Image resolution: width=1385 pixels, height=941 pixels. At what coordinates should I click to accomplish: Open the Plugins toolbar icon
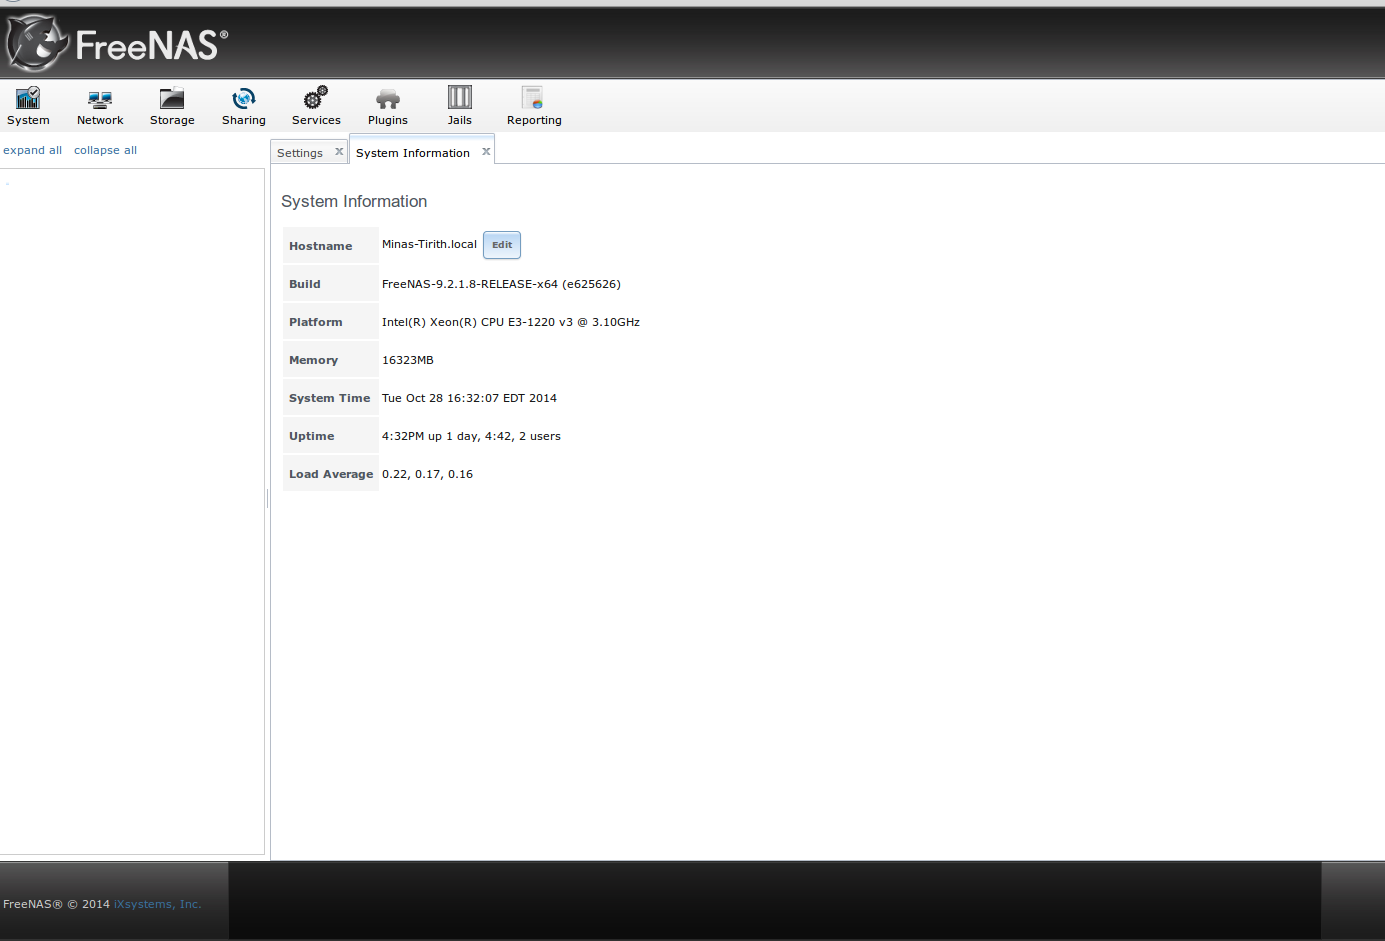[388, 105]
